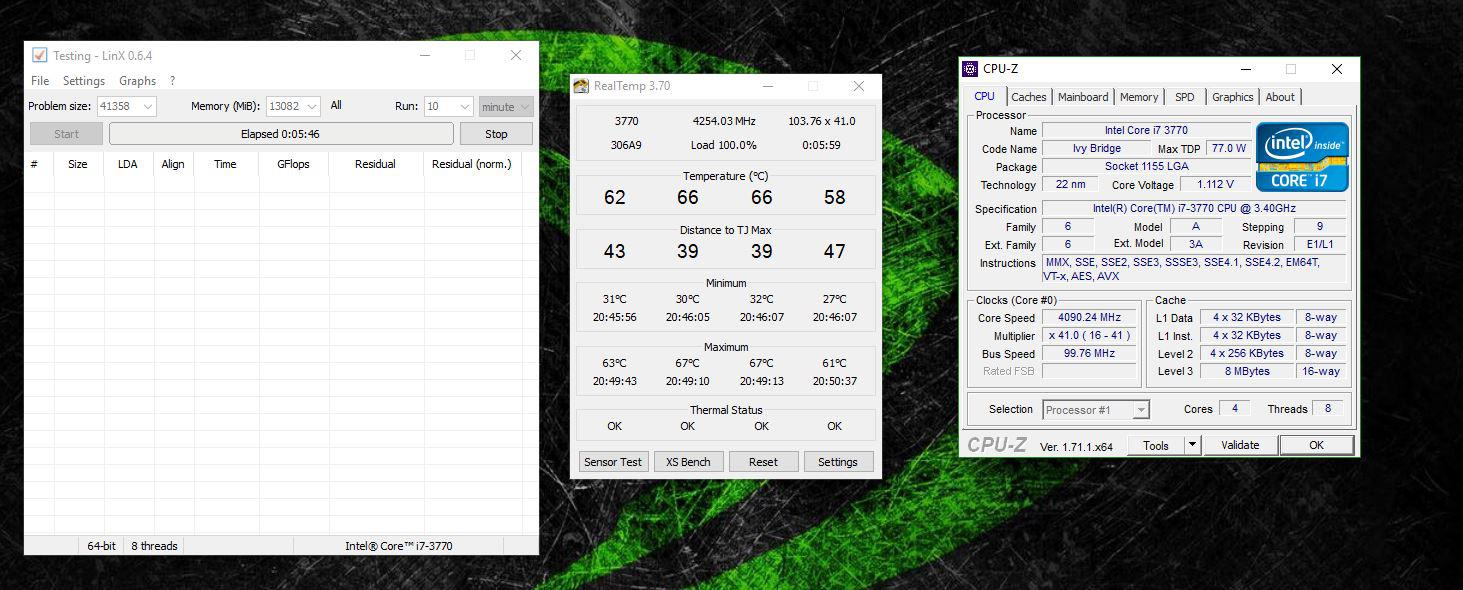Image resolution: width=1463 pixels, height=590 pixels.
Task: Open the Settings menu in LinX
Action: 84,81
